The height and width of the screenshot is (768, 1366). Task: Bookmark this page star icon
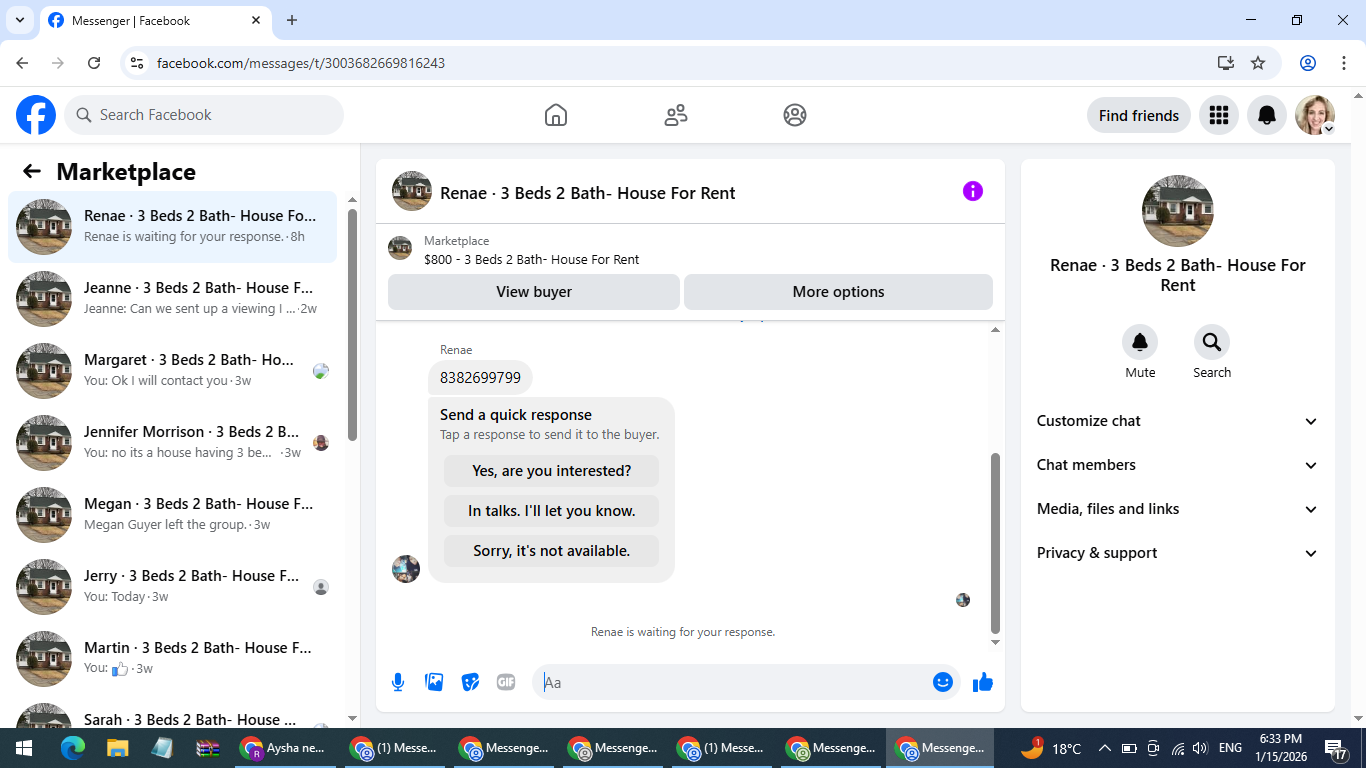coord(1258,63)
